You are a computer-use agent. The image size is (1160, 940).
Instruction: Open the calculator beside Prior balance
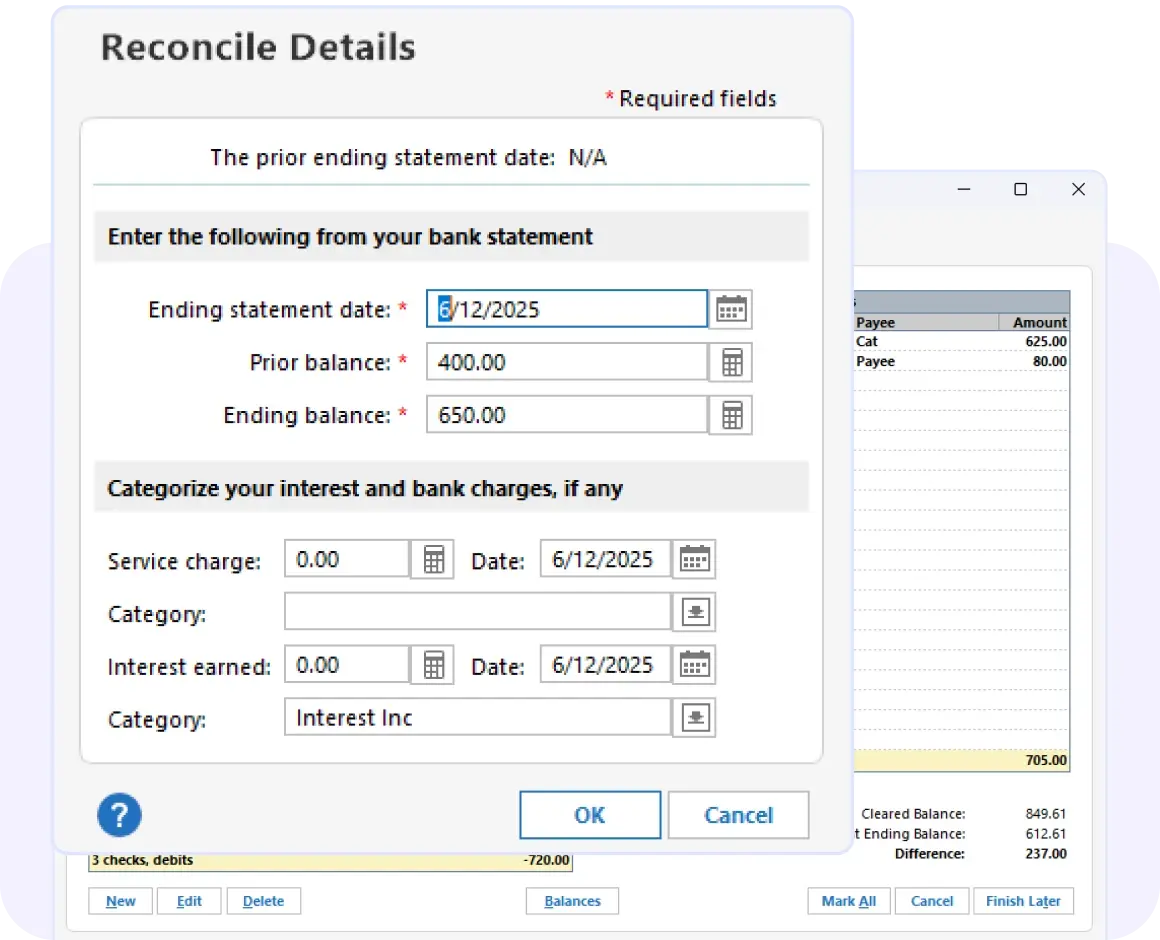point(731,362)
